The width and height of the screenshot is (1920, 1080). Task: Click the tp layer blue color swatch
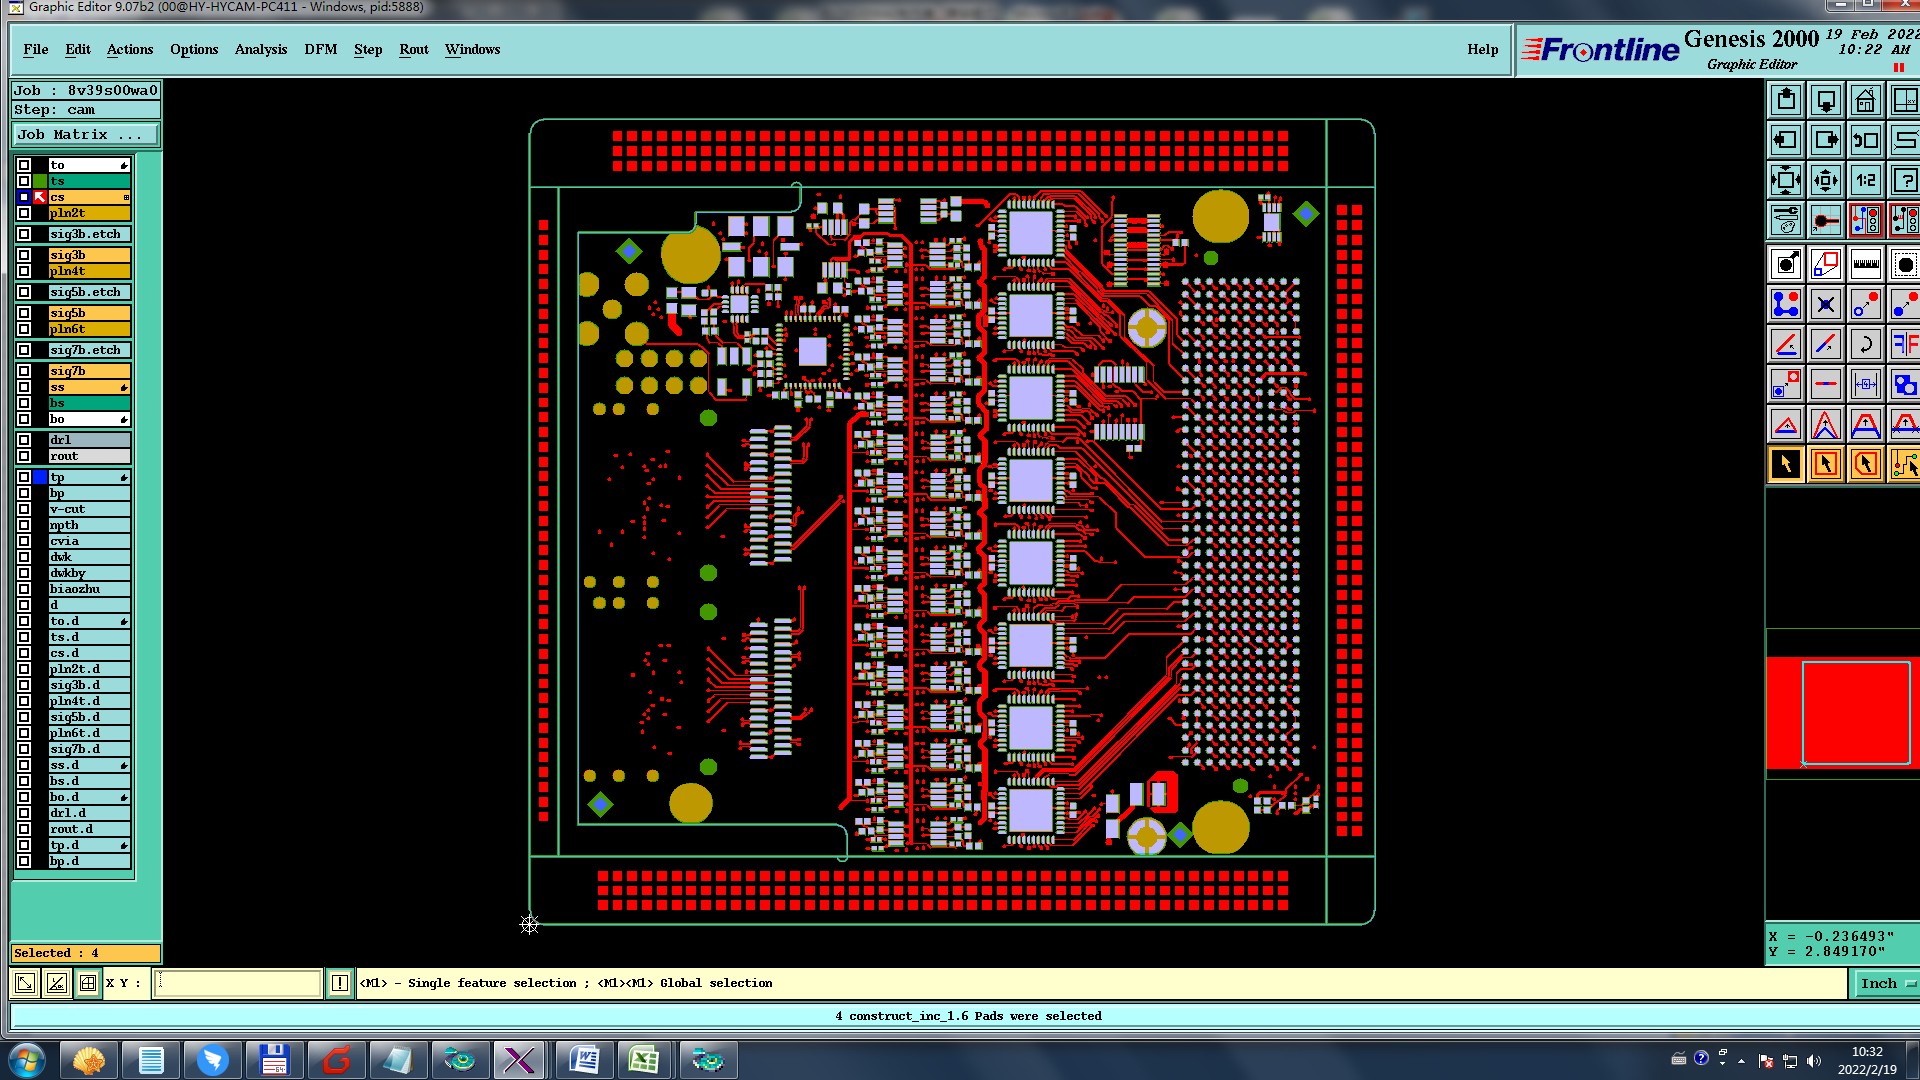40,478
